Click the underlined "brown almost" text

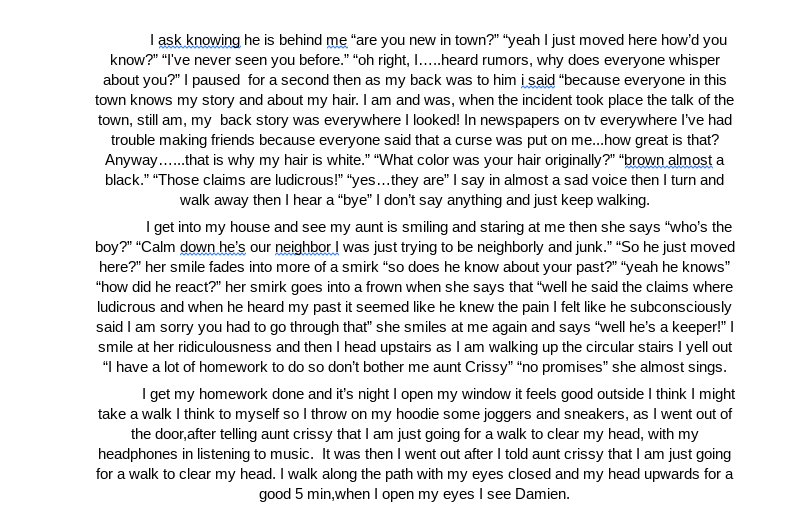coord(668,160)
